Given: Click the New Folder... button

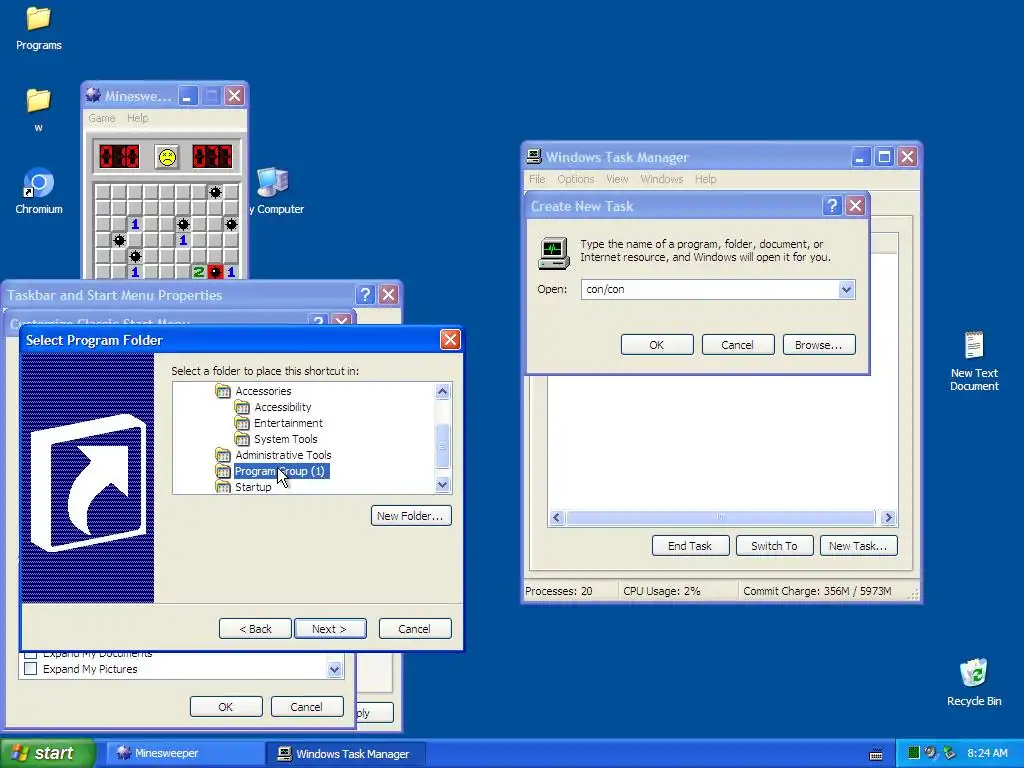Looking at the screenshot, I should (x=411, y=516).
